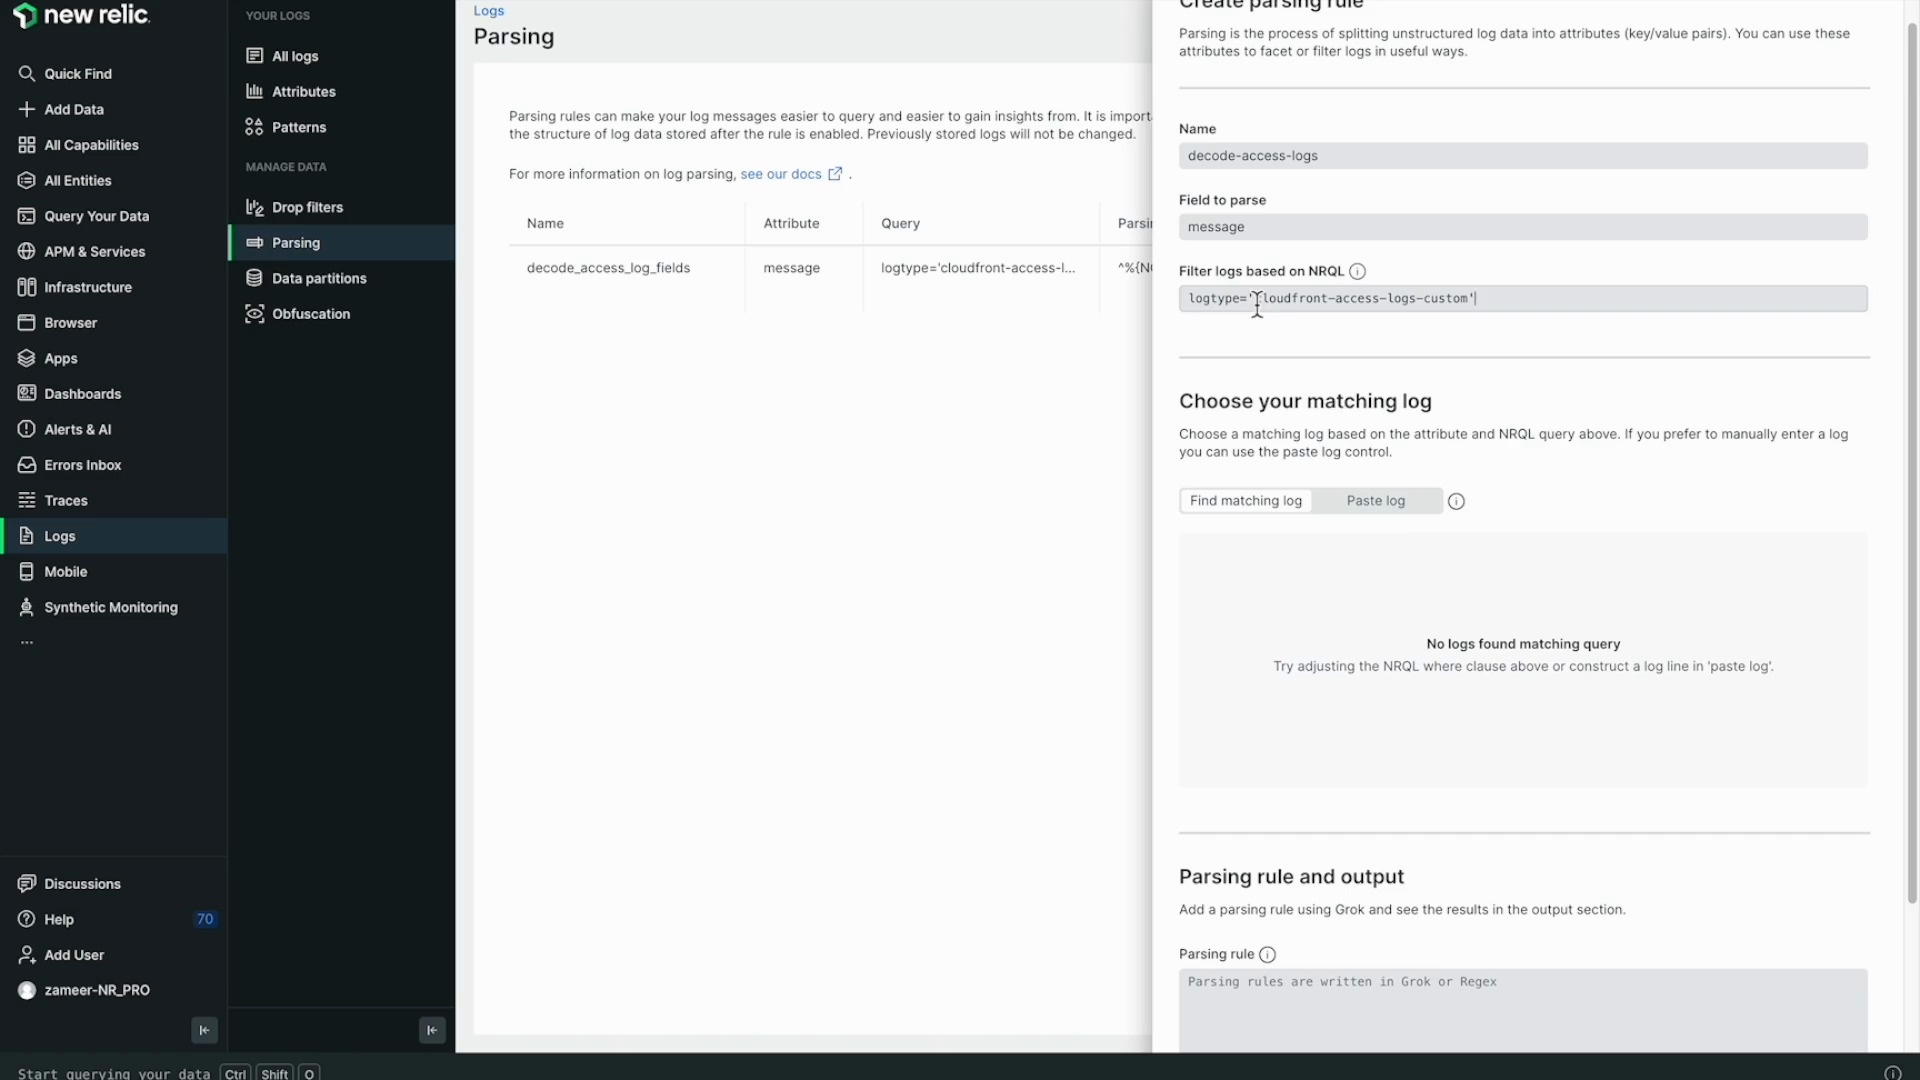Click the Logs breadcrumb link
Screen dimensions: 1920x1080
coord(489,11)
